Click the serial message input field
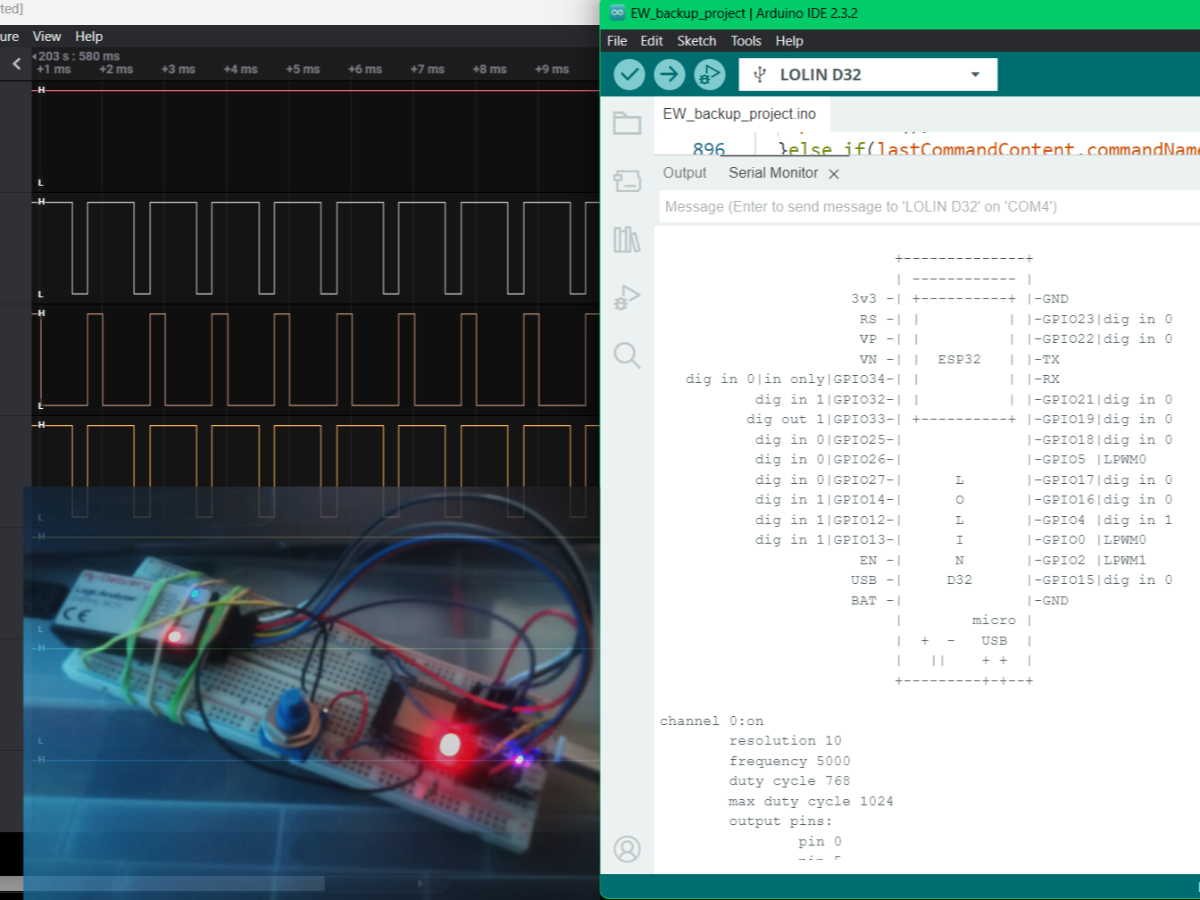 pos(920,207)
